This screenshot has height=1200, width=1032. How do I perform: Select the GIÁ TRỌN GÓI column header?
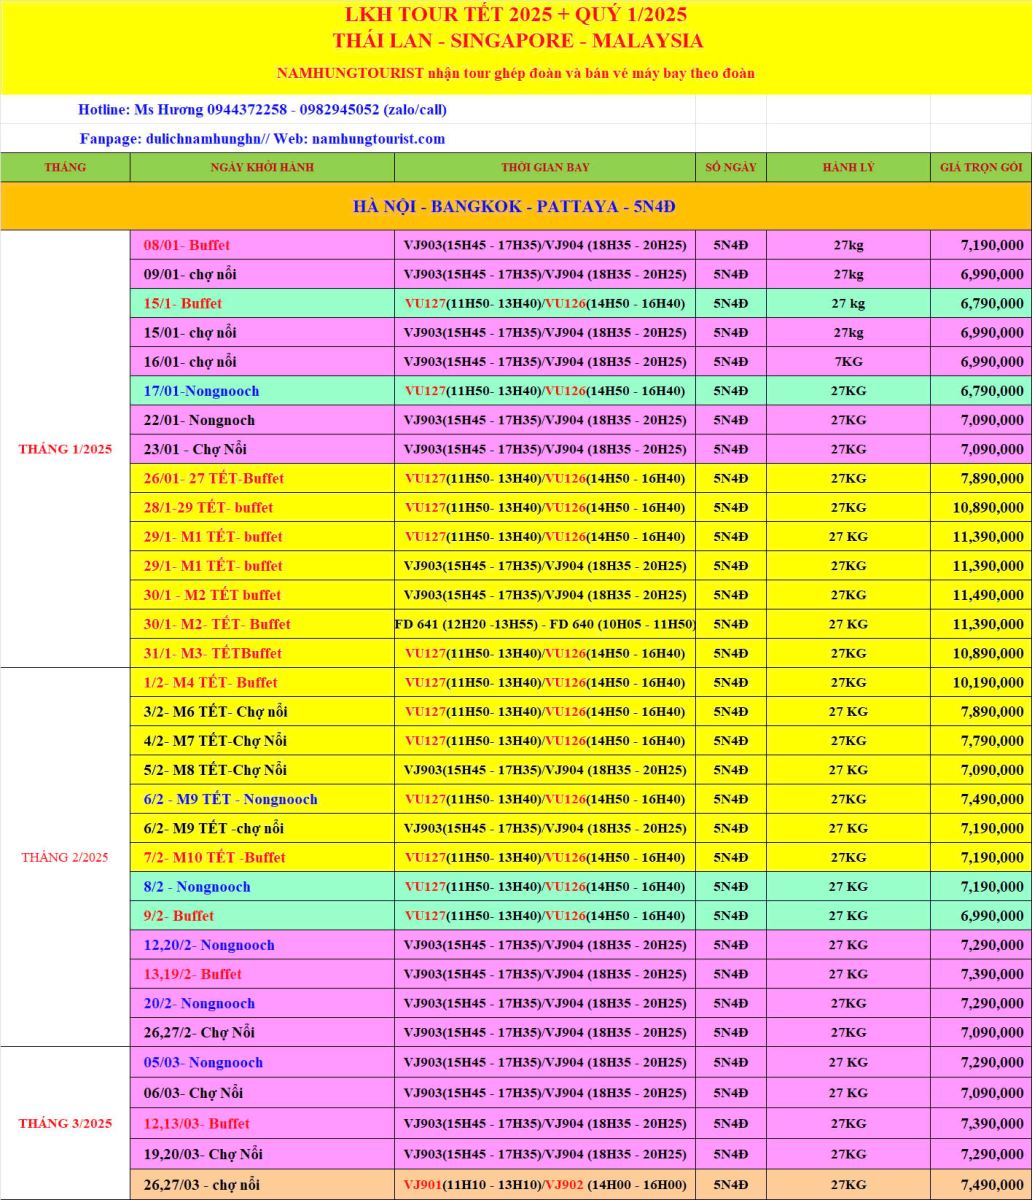(980, 167)
